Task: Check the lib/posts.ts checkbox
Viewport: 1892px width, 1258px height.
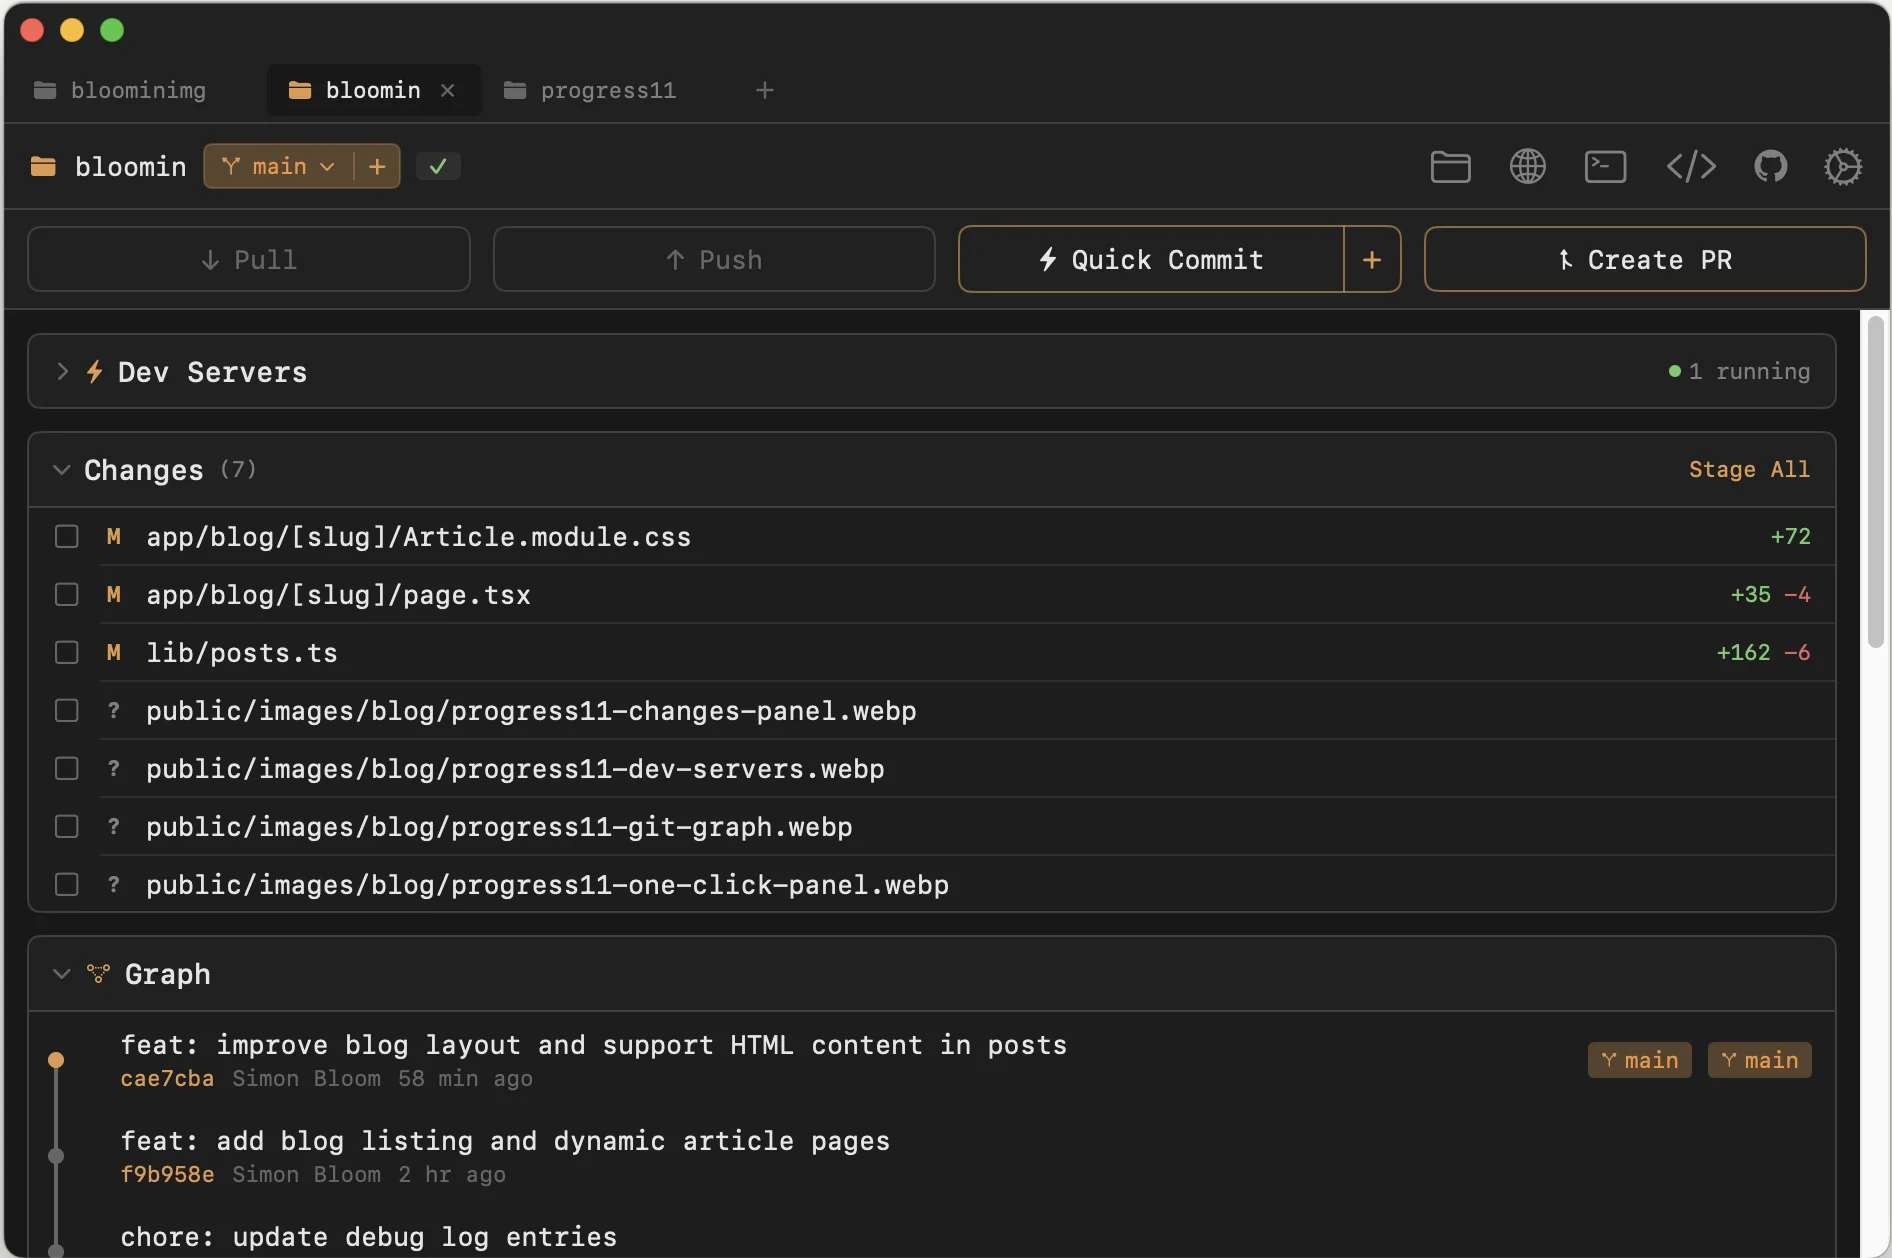Action: (67, 652)
